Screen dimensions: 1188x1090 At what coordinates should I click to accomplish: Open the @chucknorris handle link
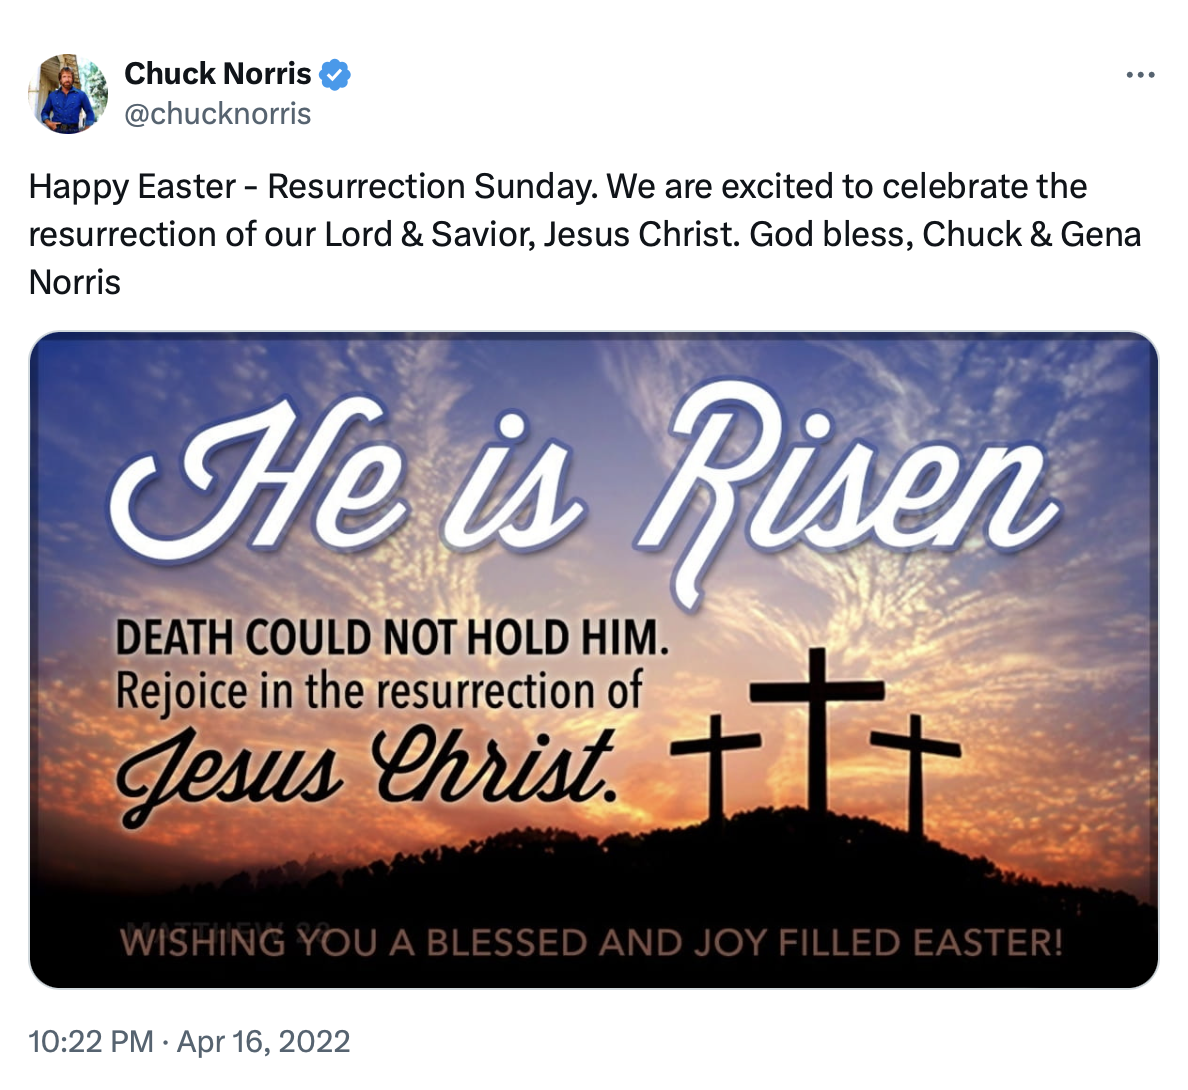pyautogui.click(x=217, y=114)
